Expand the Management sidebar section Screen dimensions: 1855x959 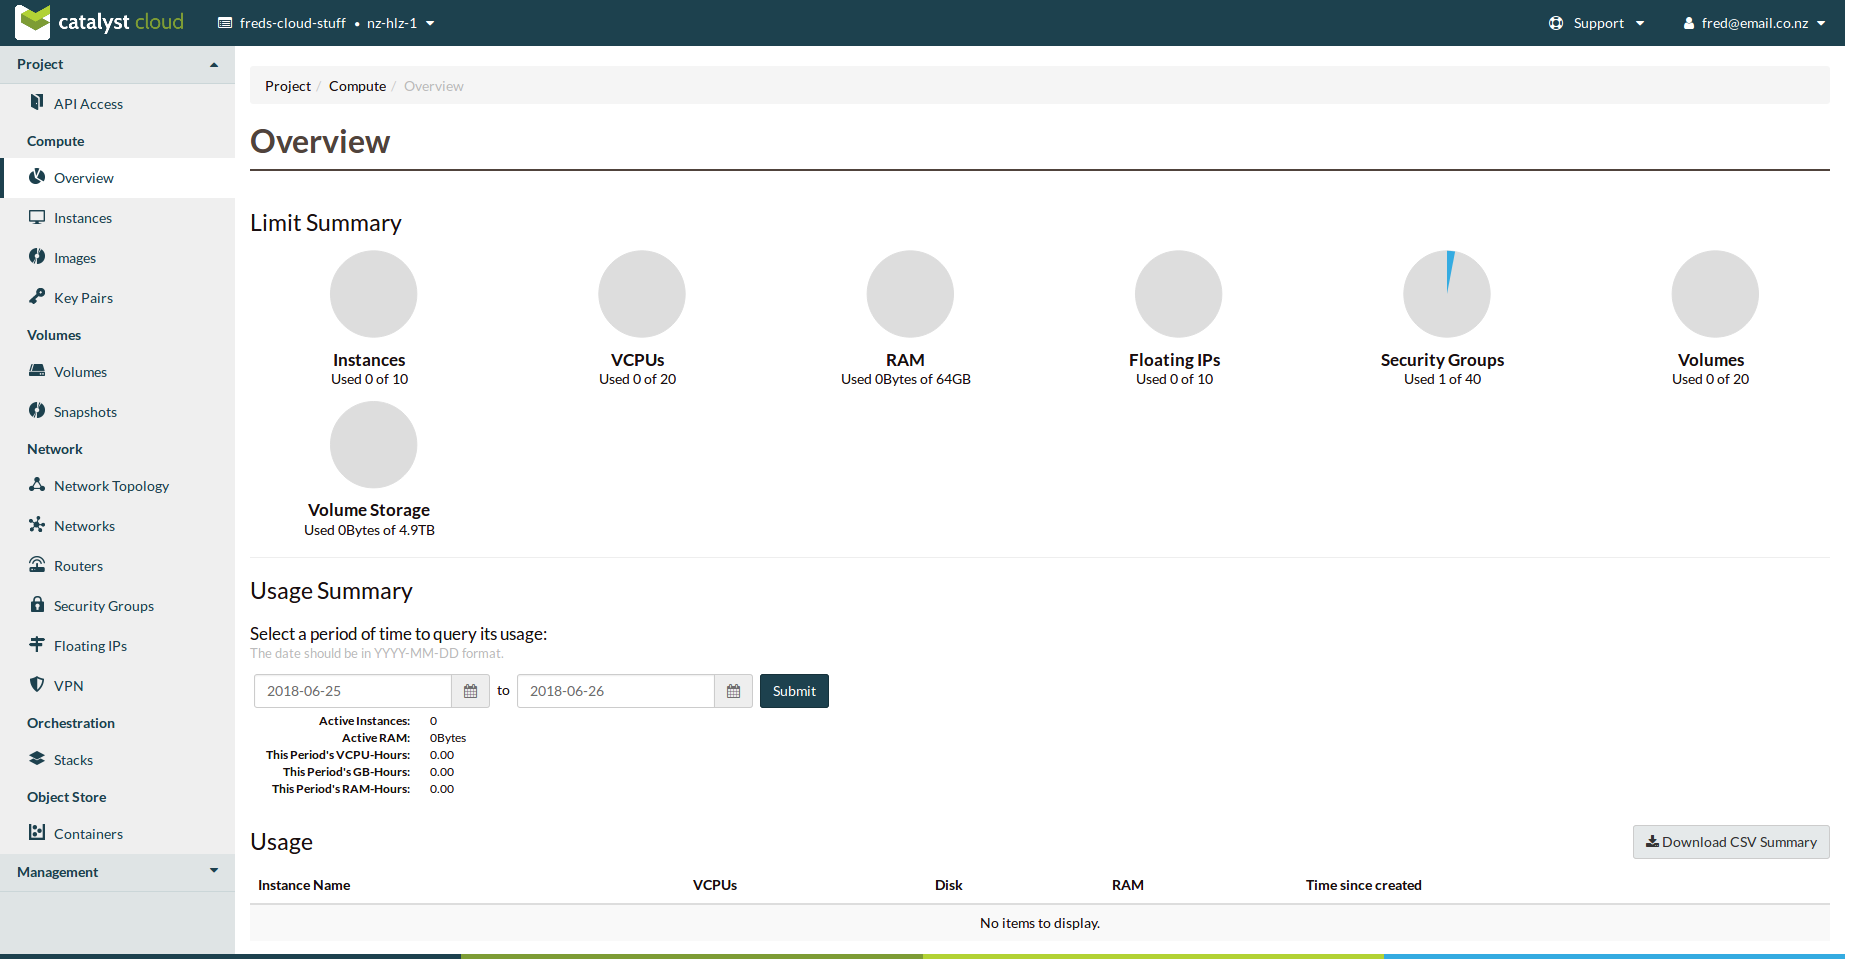click(117, 872)
